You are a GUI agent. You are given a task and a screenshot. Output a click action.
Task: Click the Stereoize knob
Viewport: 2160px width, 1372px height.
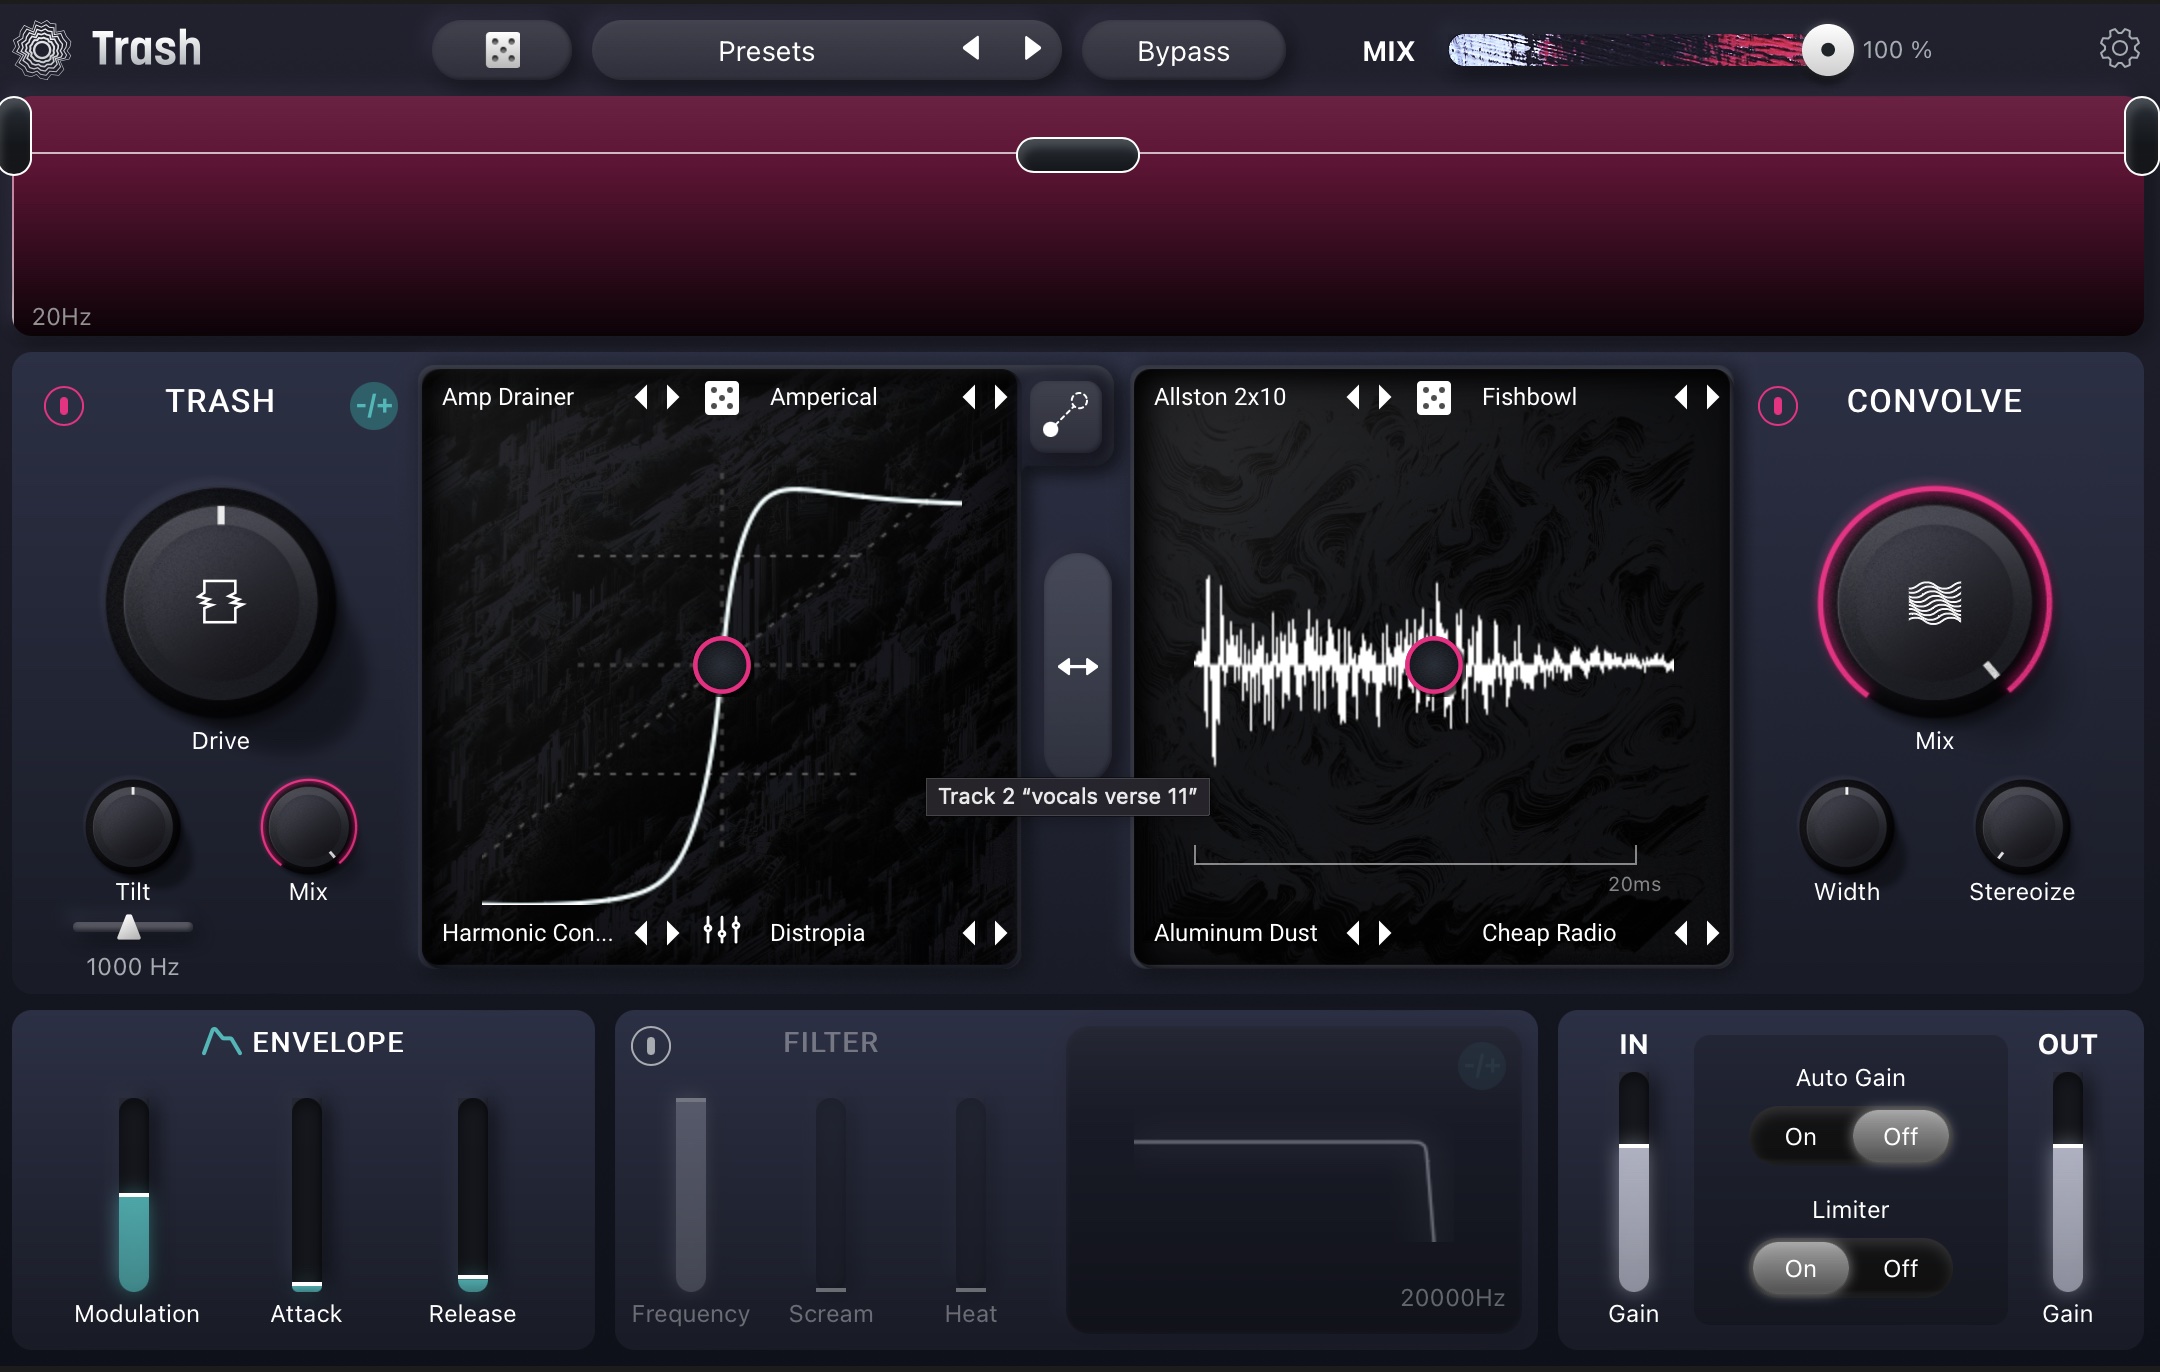pyautogui.click(x=2021, y=827)
